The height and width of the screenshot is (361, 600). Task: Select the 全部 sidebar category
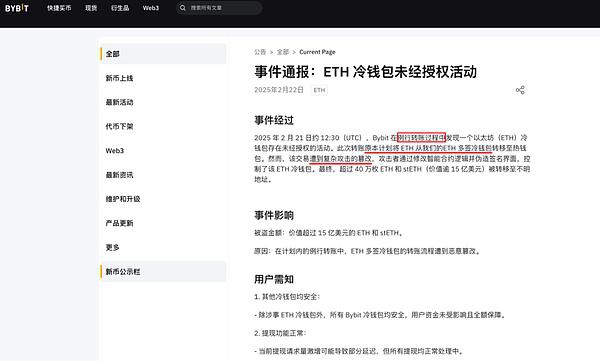coord(163,54)
